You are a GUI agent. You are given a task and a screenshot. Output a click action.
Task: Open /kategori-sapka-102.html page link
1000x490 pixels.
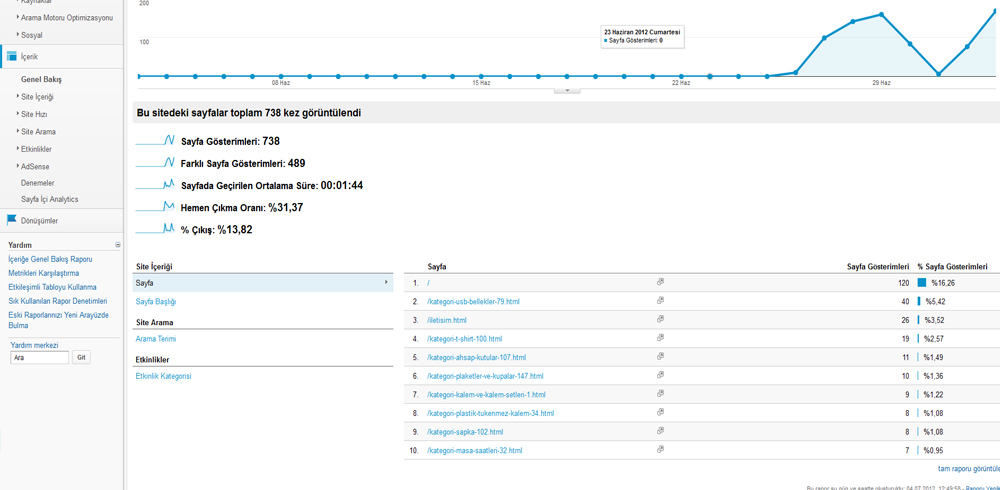465,432
